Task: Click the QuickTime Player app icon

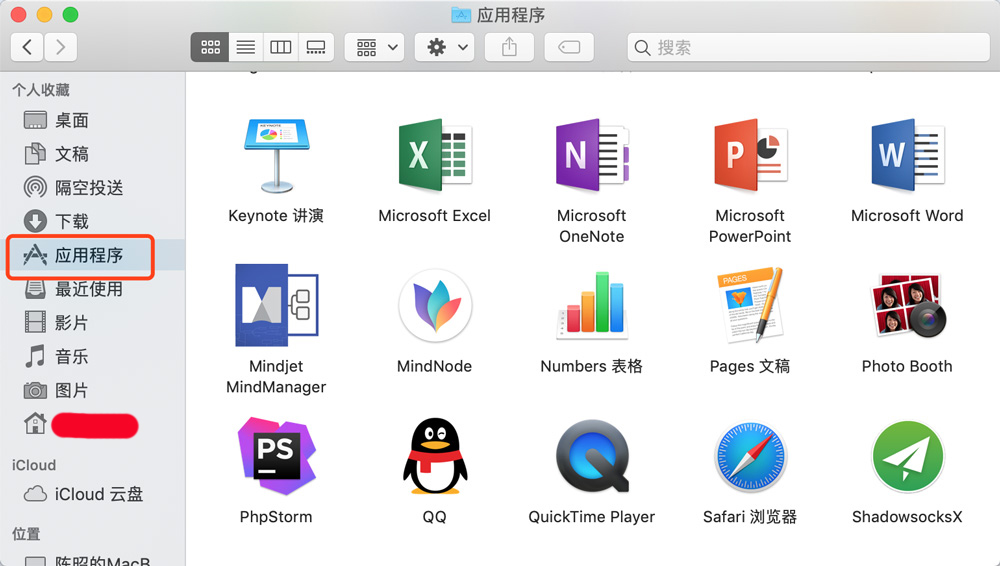Action: (x=592, y=456)
